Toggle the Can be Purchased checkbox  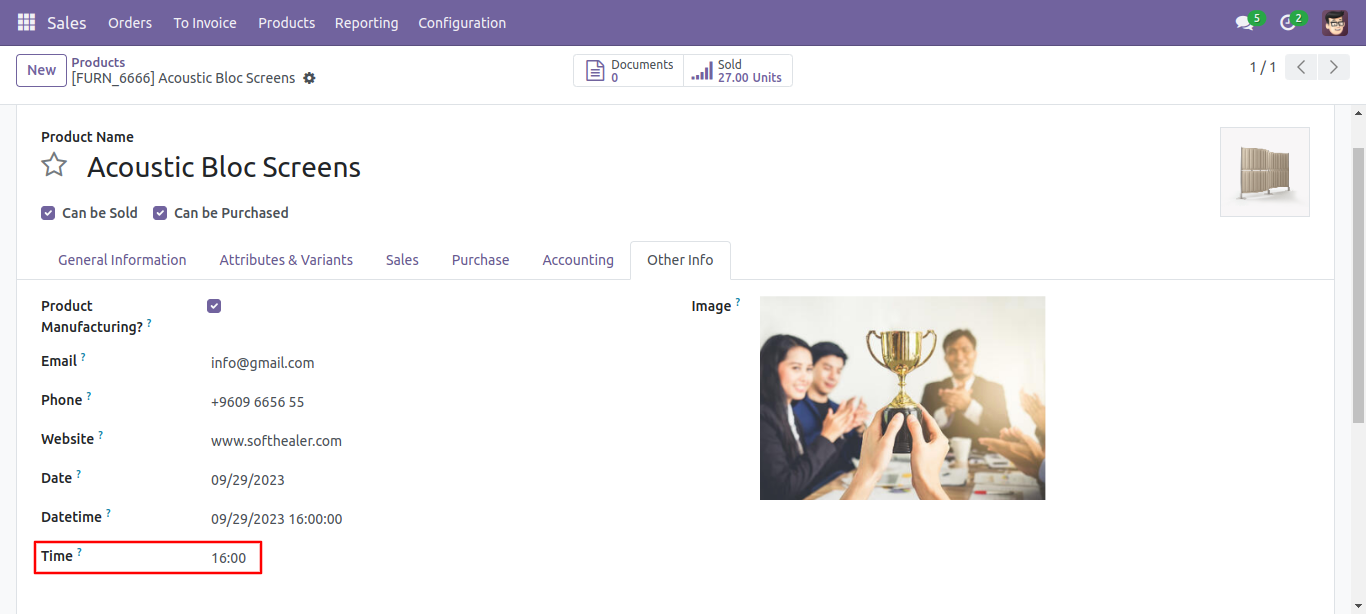tap(160, 213)
